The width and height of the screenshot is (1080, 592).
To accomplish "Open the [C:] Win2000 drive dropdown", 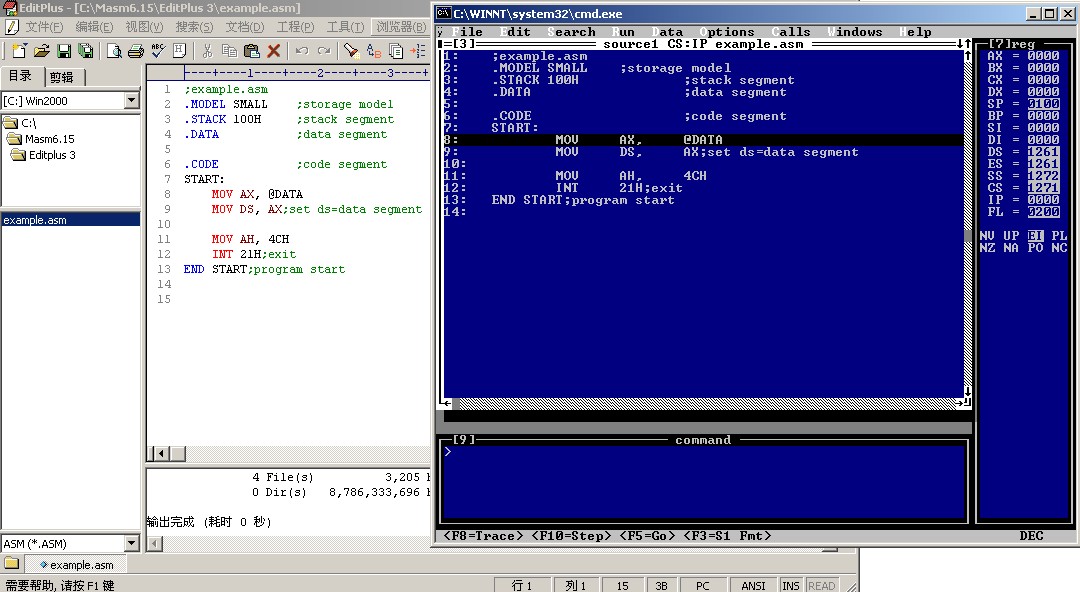I will pyautogui.click(x=132, y=101).
